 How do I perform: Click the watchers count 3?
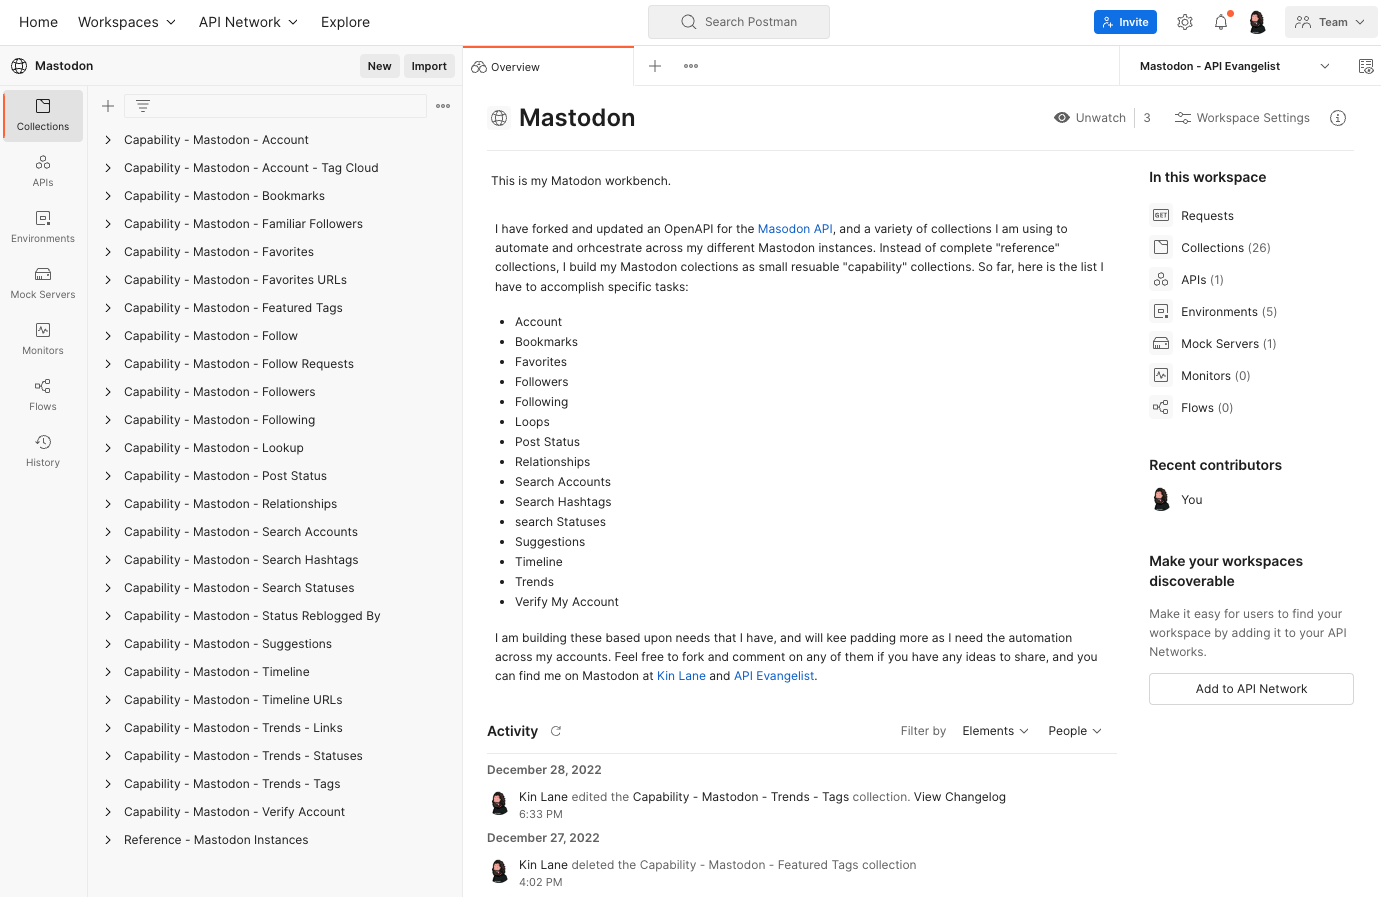coord(1147,118)
